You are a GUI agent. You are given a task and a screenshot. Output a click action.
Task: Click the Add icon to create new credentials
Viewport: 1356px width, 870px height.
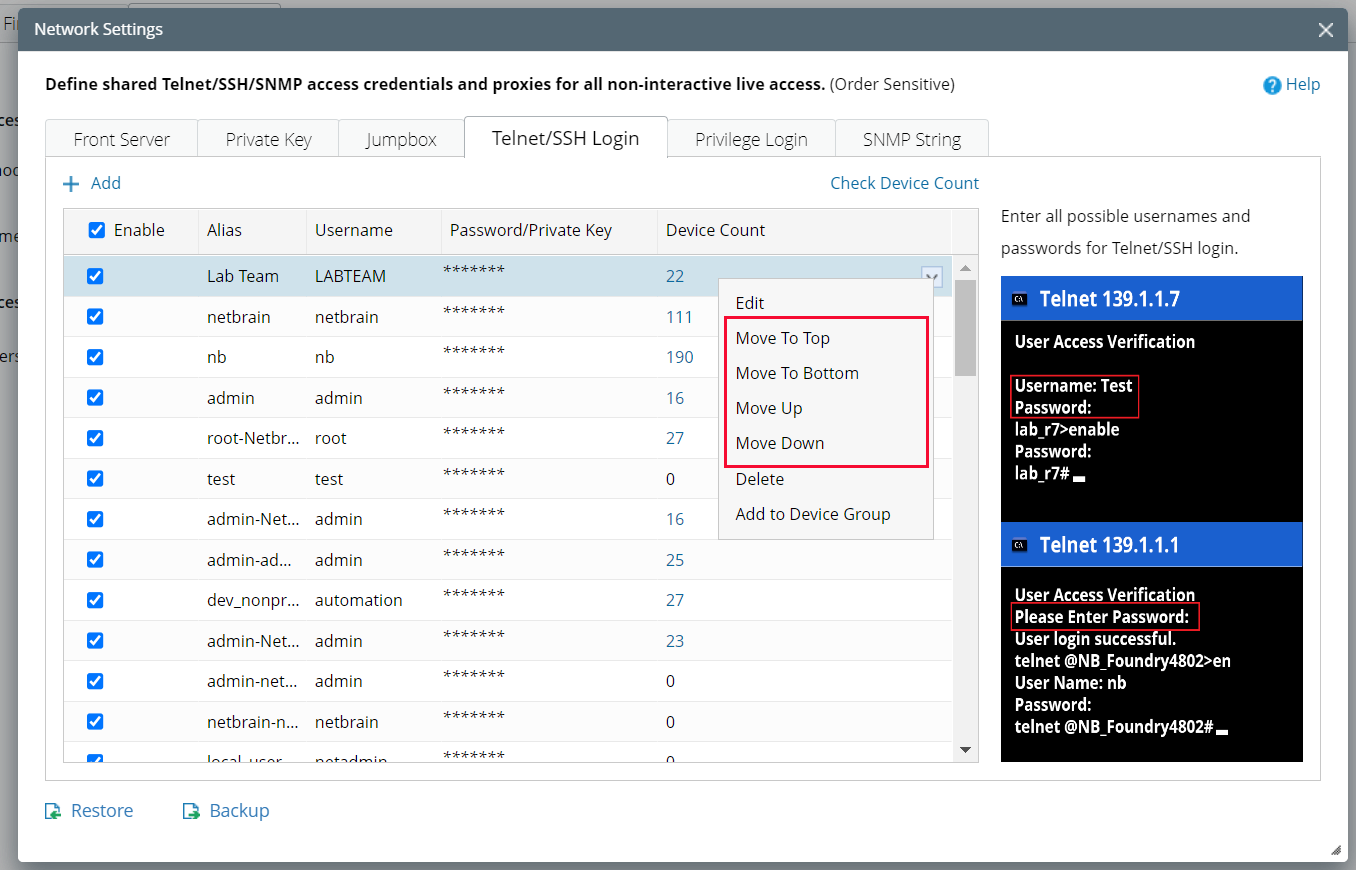92,183
